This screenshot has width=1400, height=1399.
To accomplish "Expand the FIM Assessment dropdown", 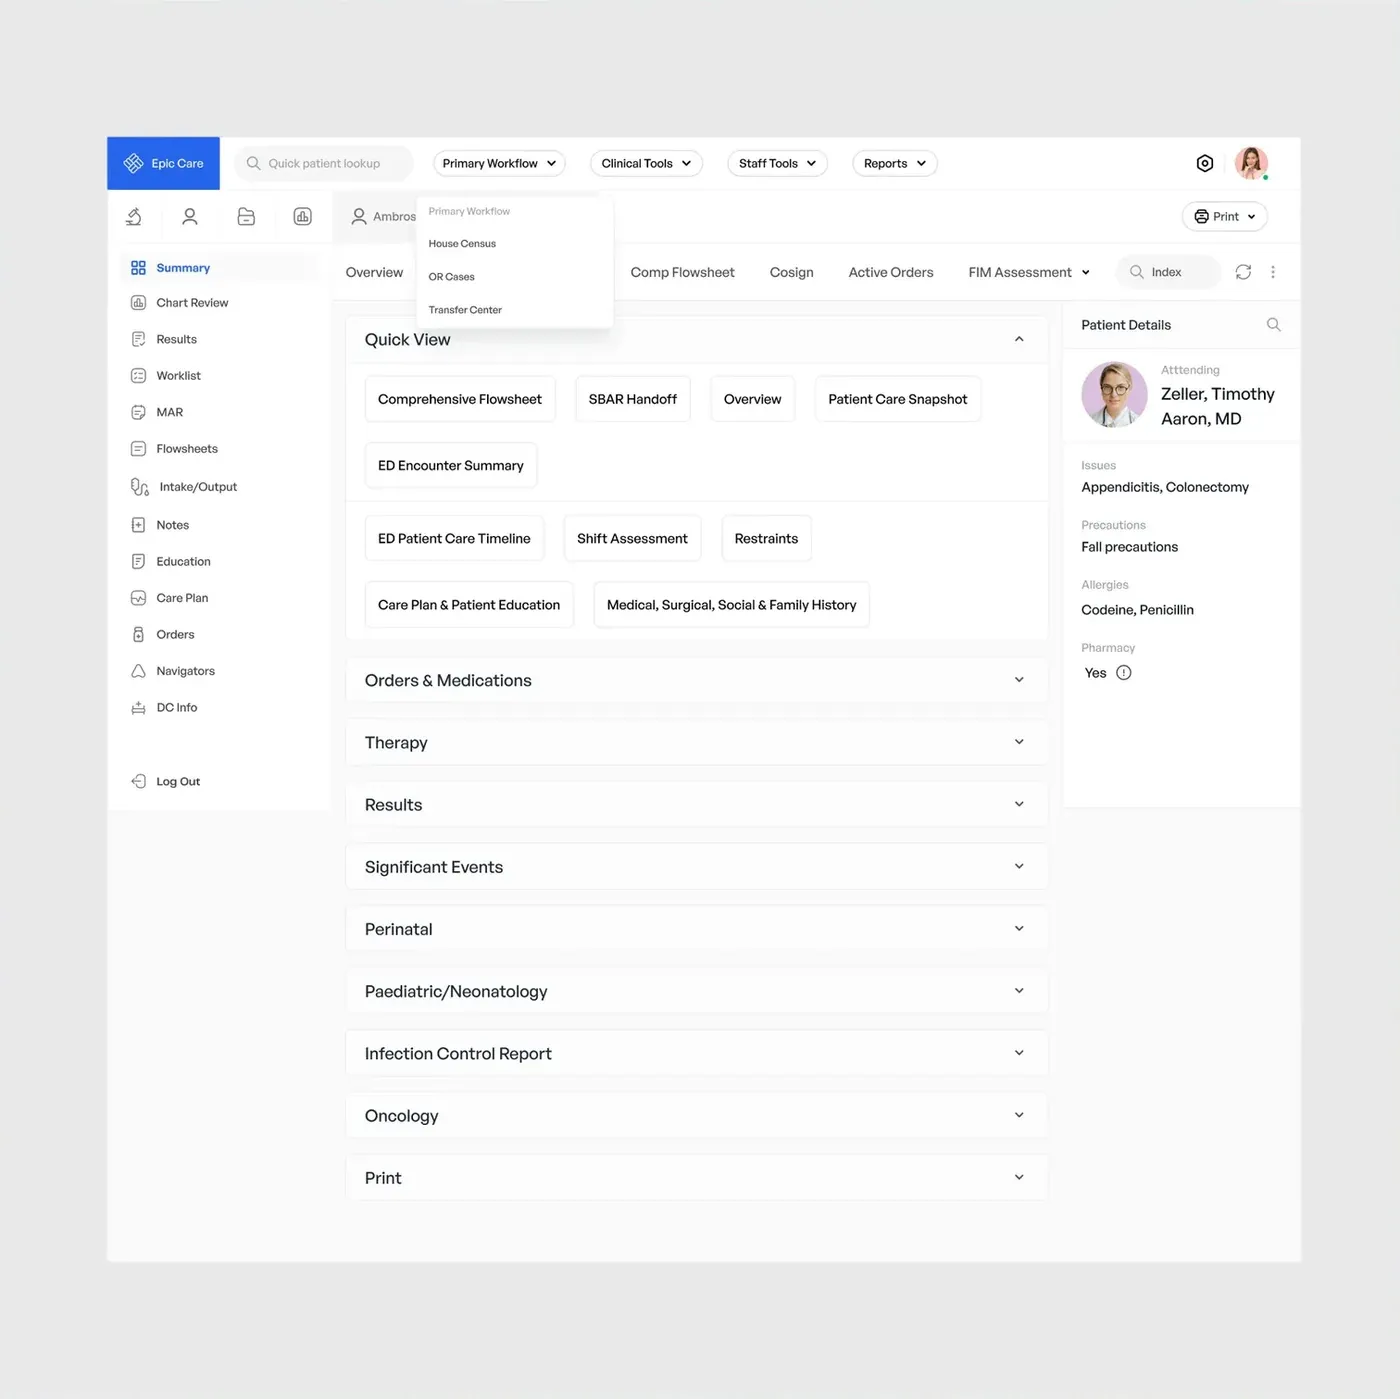I will point(1029,272).
